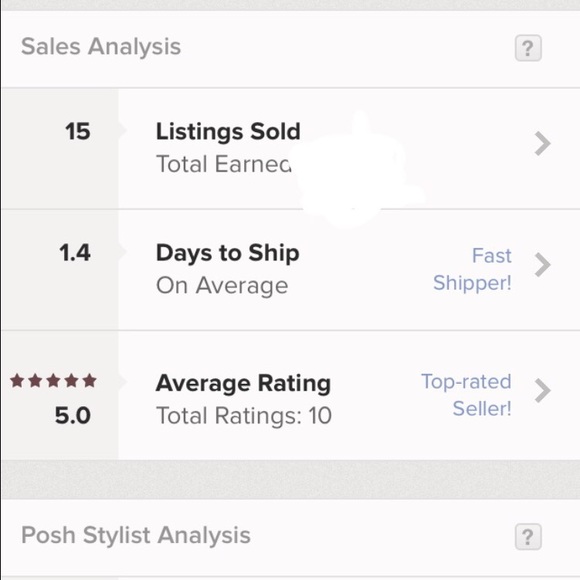Click the 5.0 rating score
The image size is (580, 580).
point(73,415)
